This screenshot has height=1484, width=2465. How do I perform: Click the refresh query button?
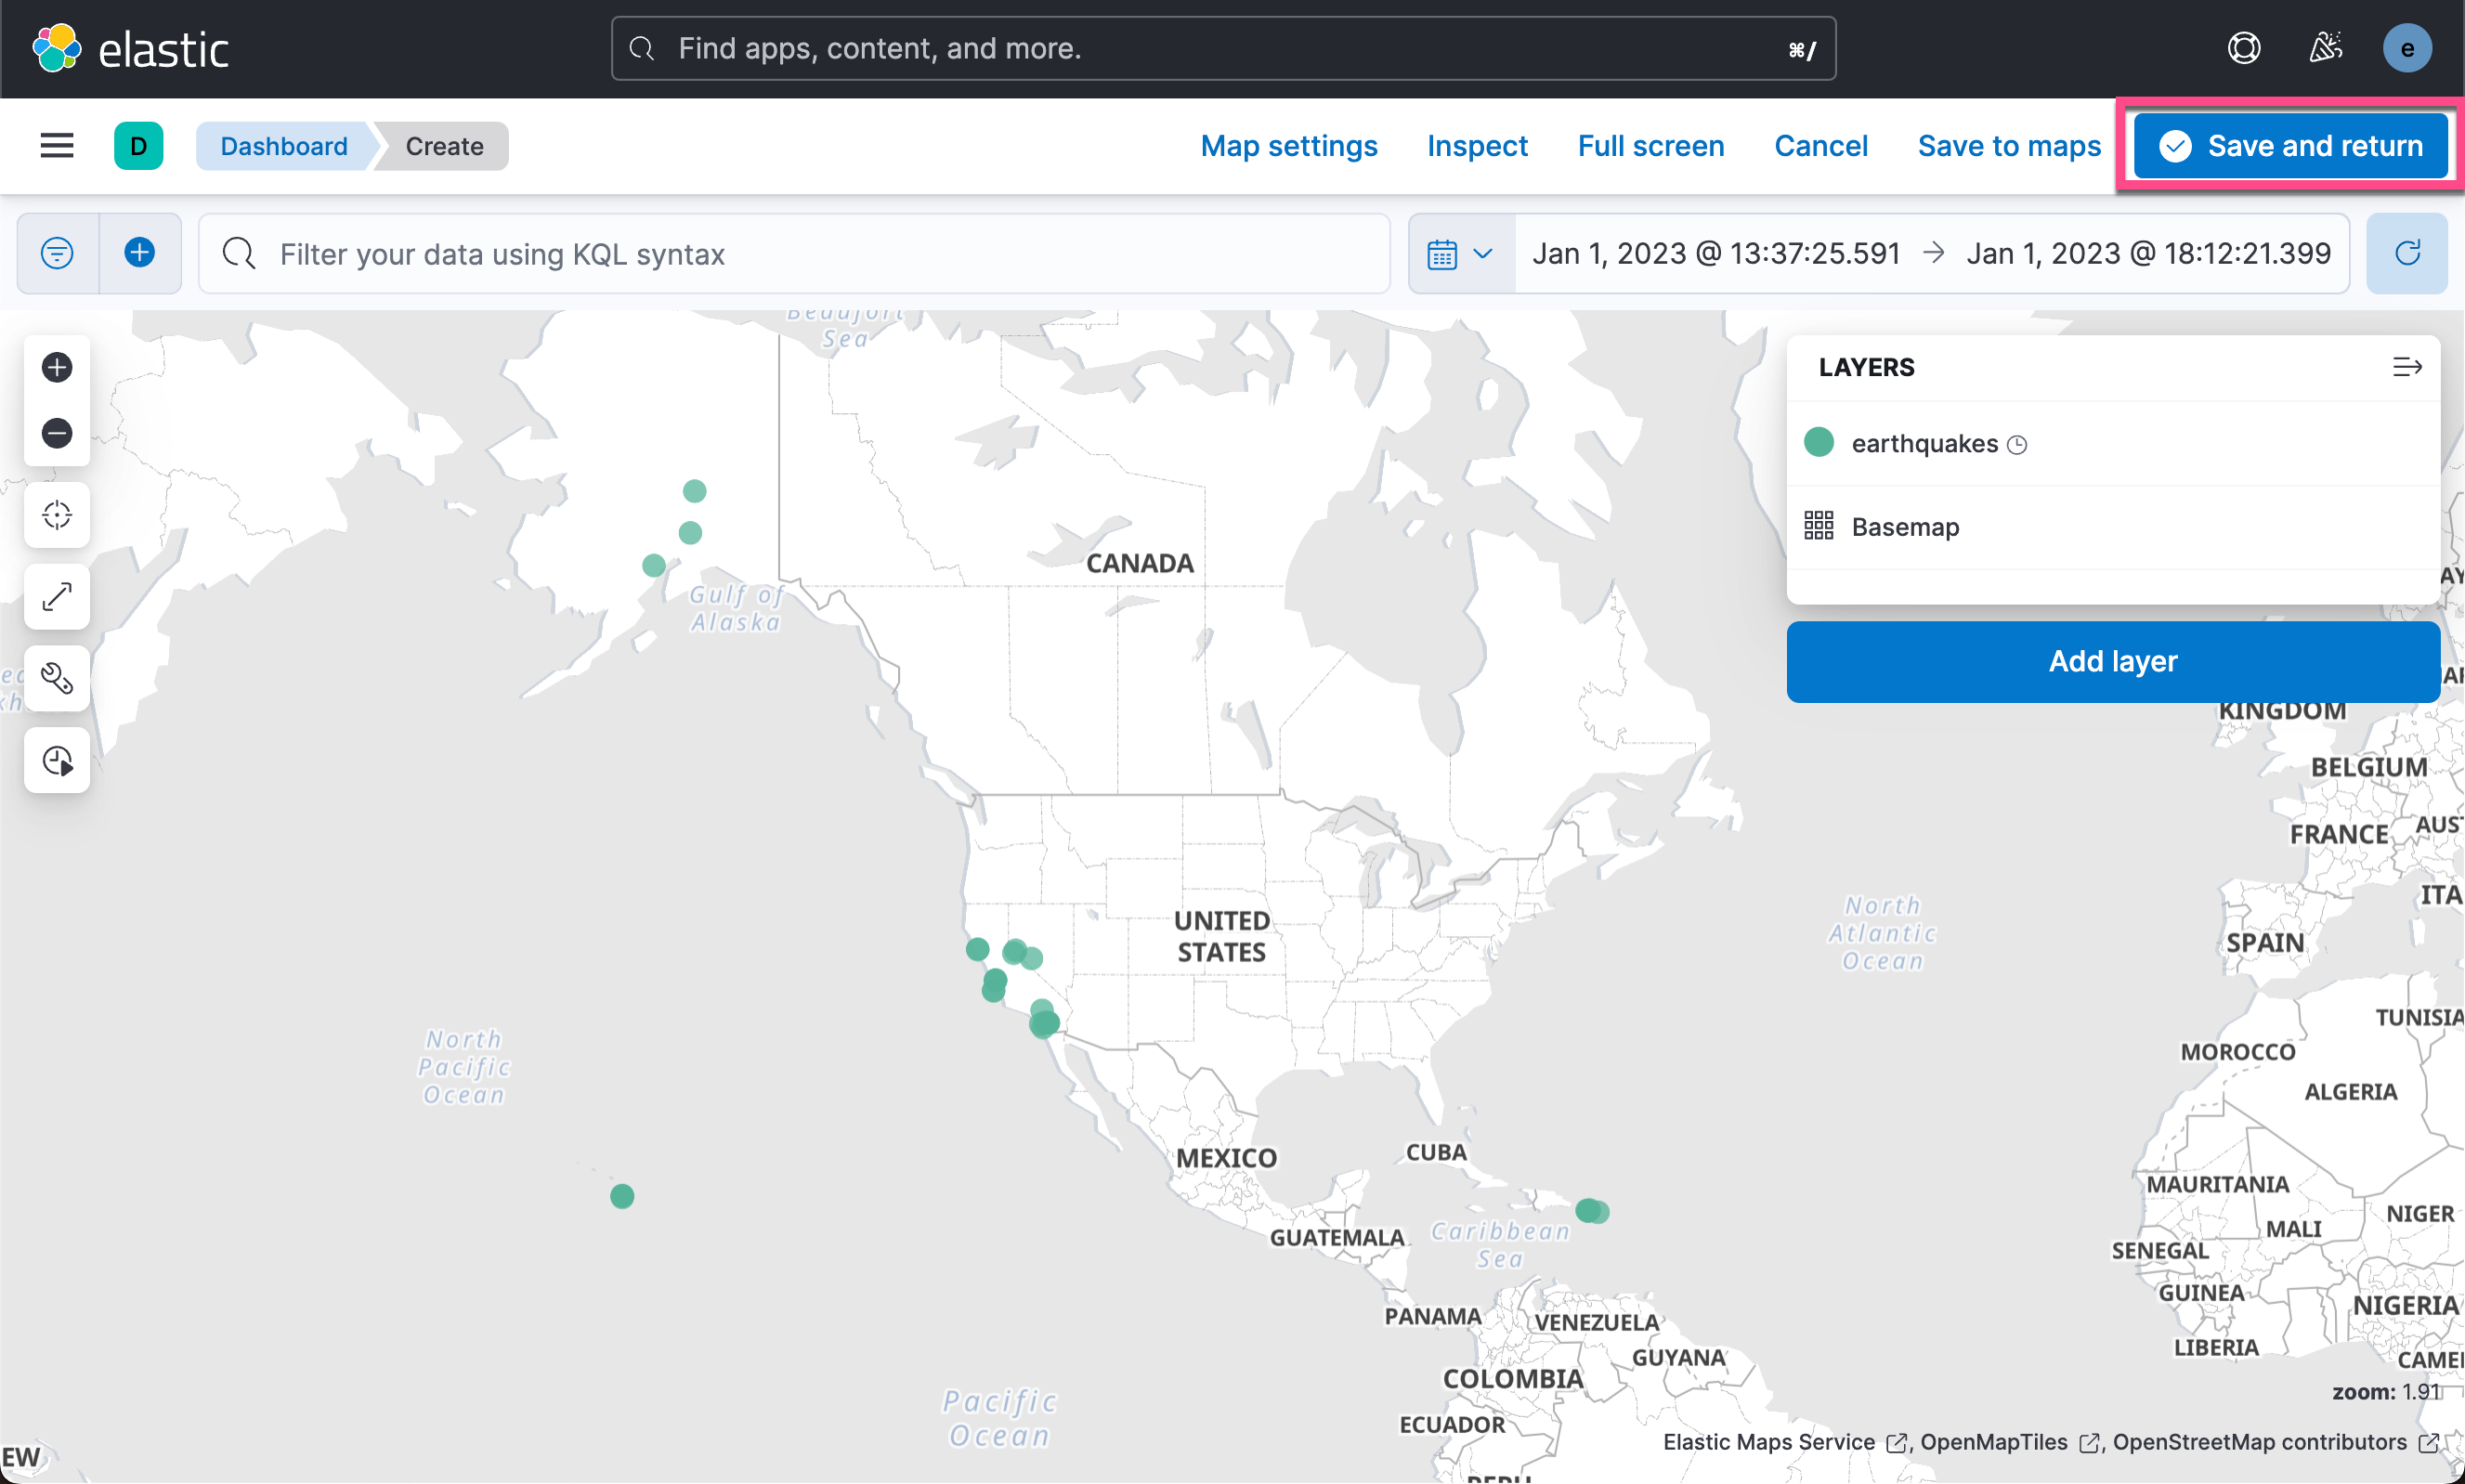2406,253
